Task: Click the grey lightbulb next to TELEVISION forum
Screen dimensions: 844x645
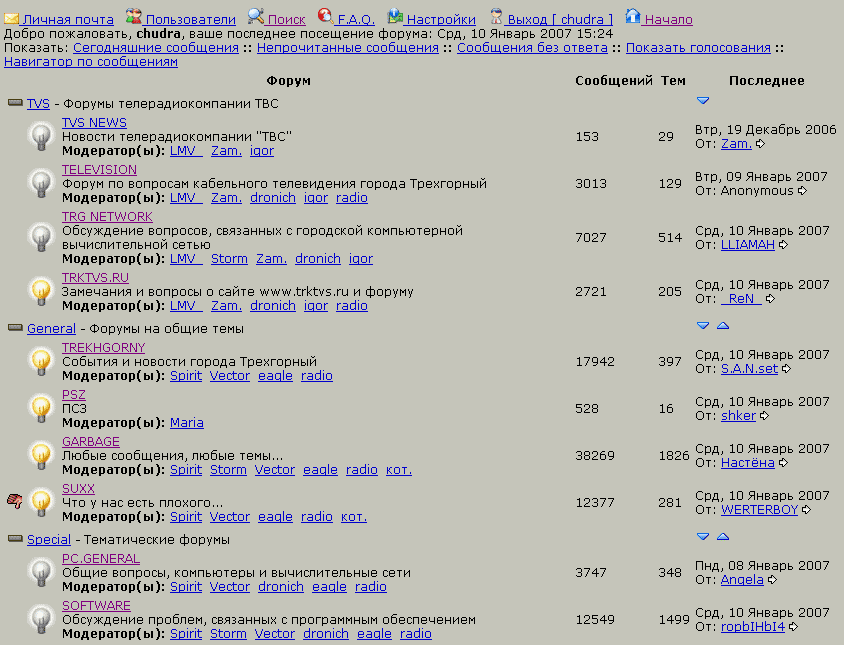Action: tap(40, 183)
